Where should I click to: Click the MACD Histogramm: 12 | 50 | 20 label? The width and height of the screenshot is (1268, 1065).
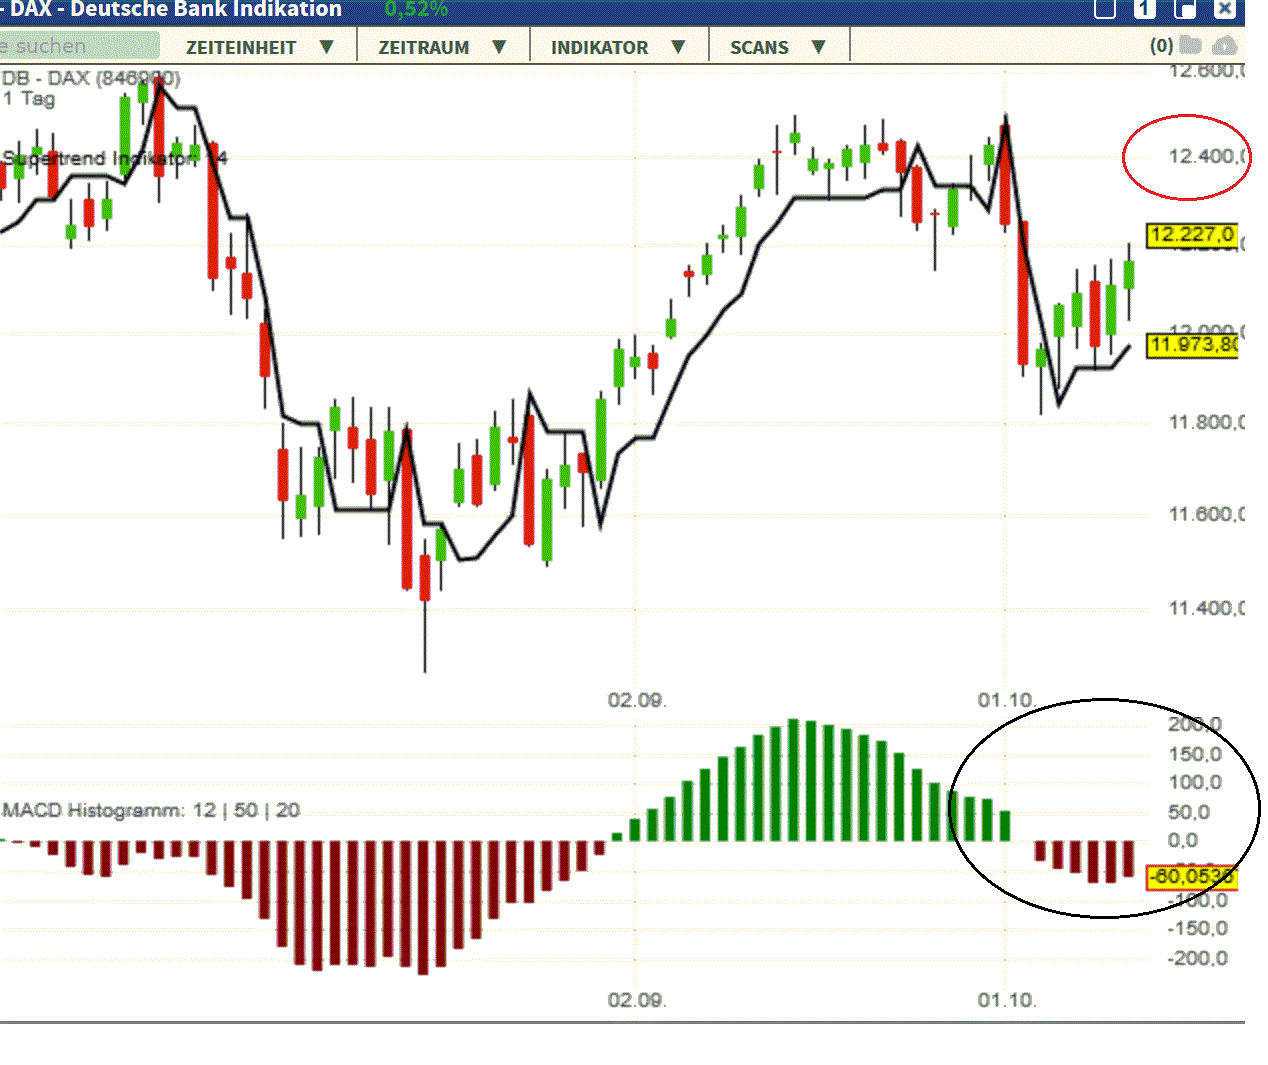[x=148, y=811]
